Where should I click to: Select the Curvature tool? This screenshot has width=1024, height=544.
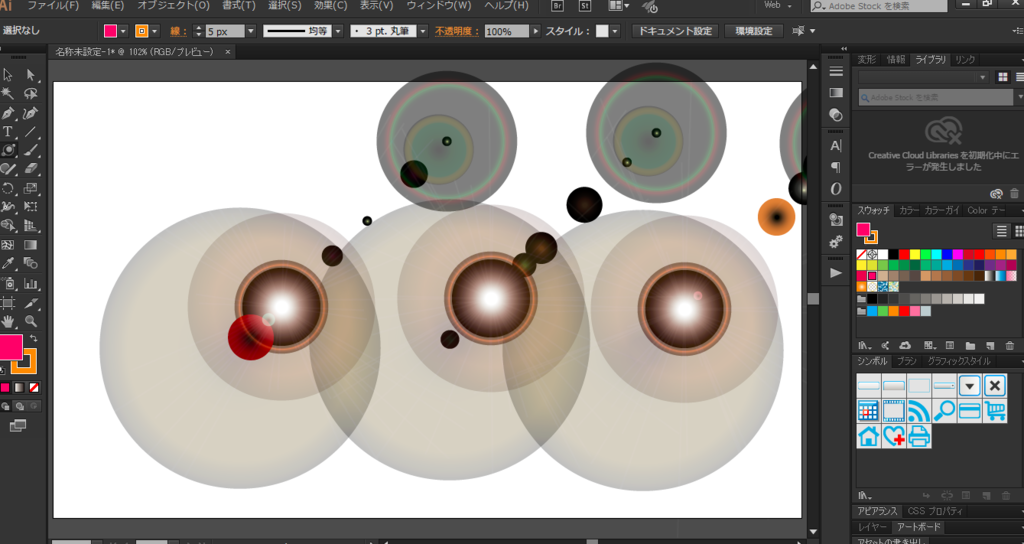tap(30, 113)
